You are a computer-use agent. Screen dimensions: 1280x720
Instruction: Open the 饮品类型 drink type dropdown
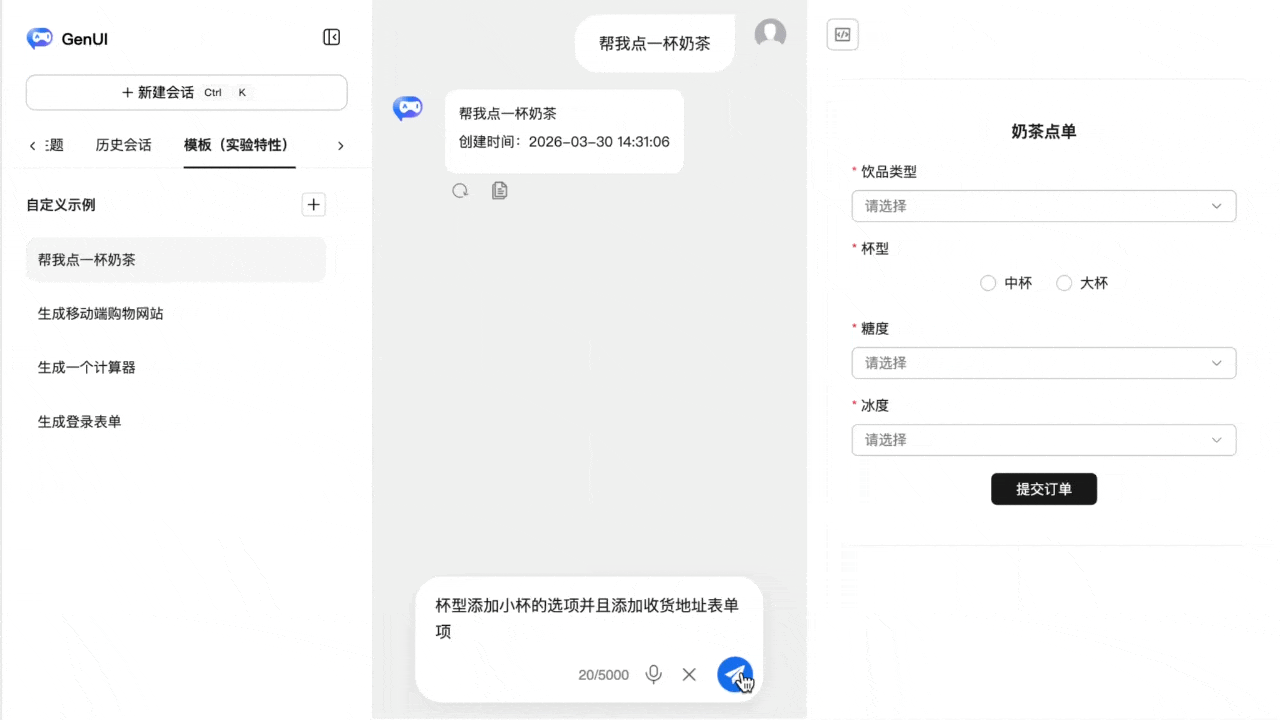tap(1044, 205)
